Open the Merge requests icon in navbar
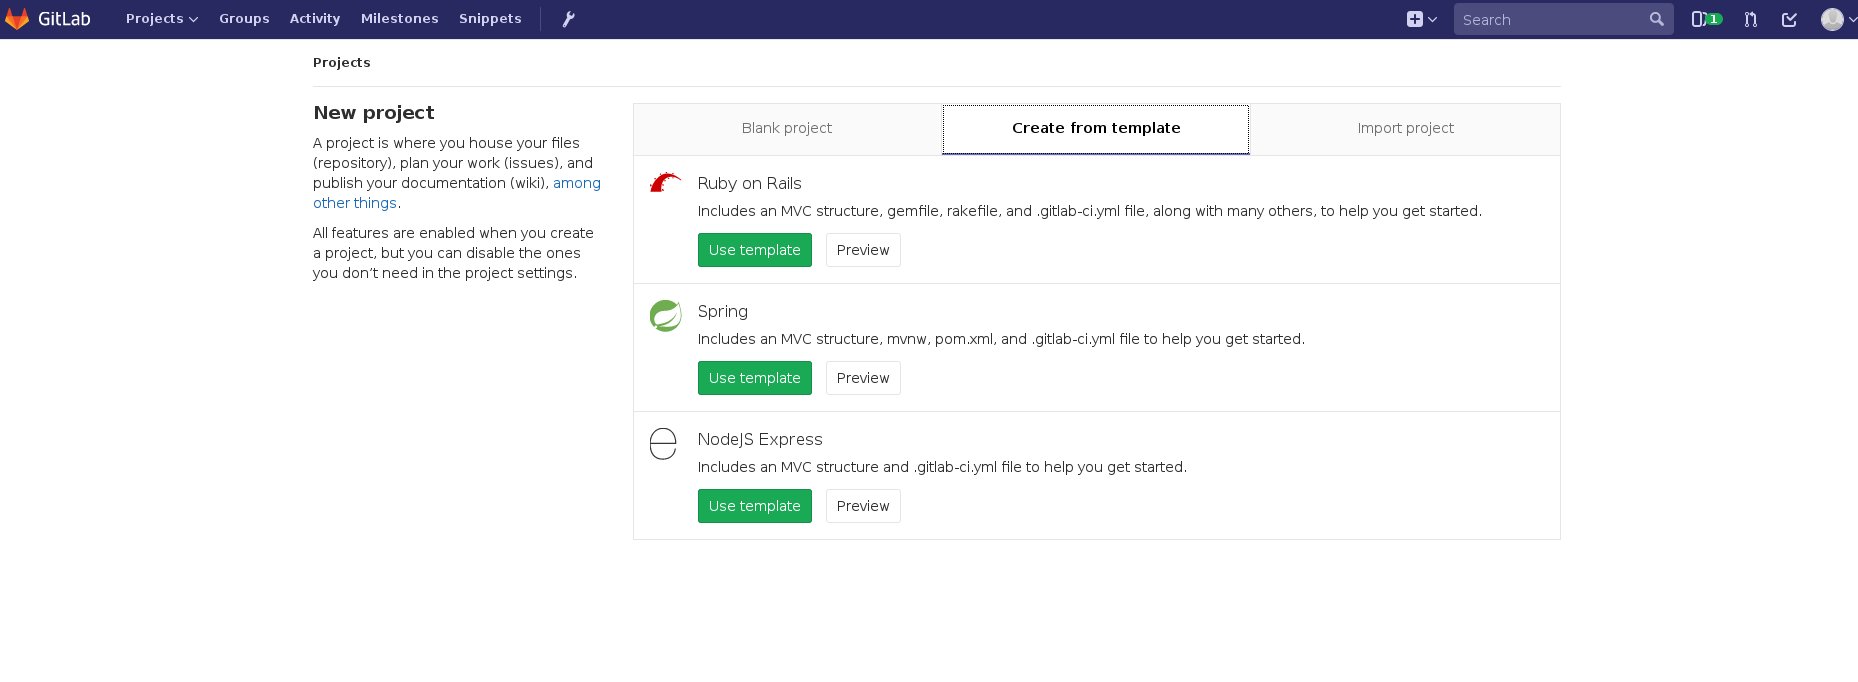 point(1750,19)
